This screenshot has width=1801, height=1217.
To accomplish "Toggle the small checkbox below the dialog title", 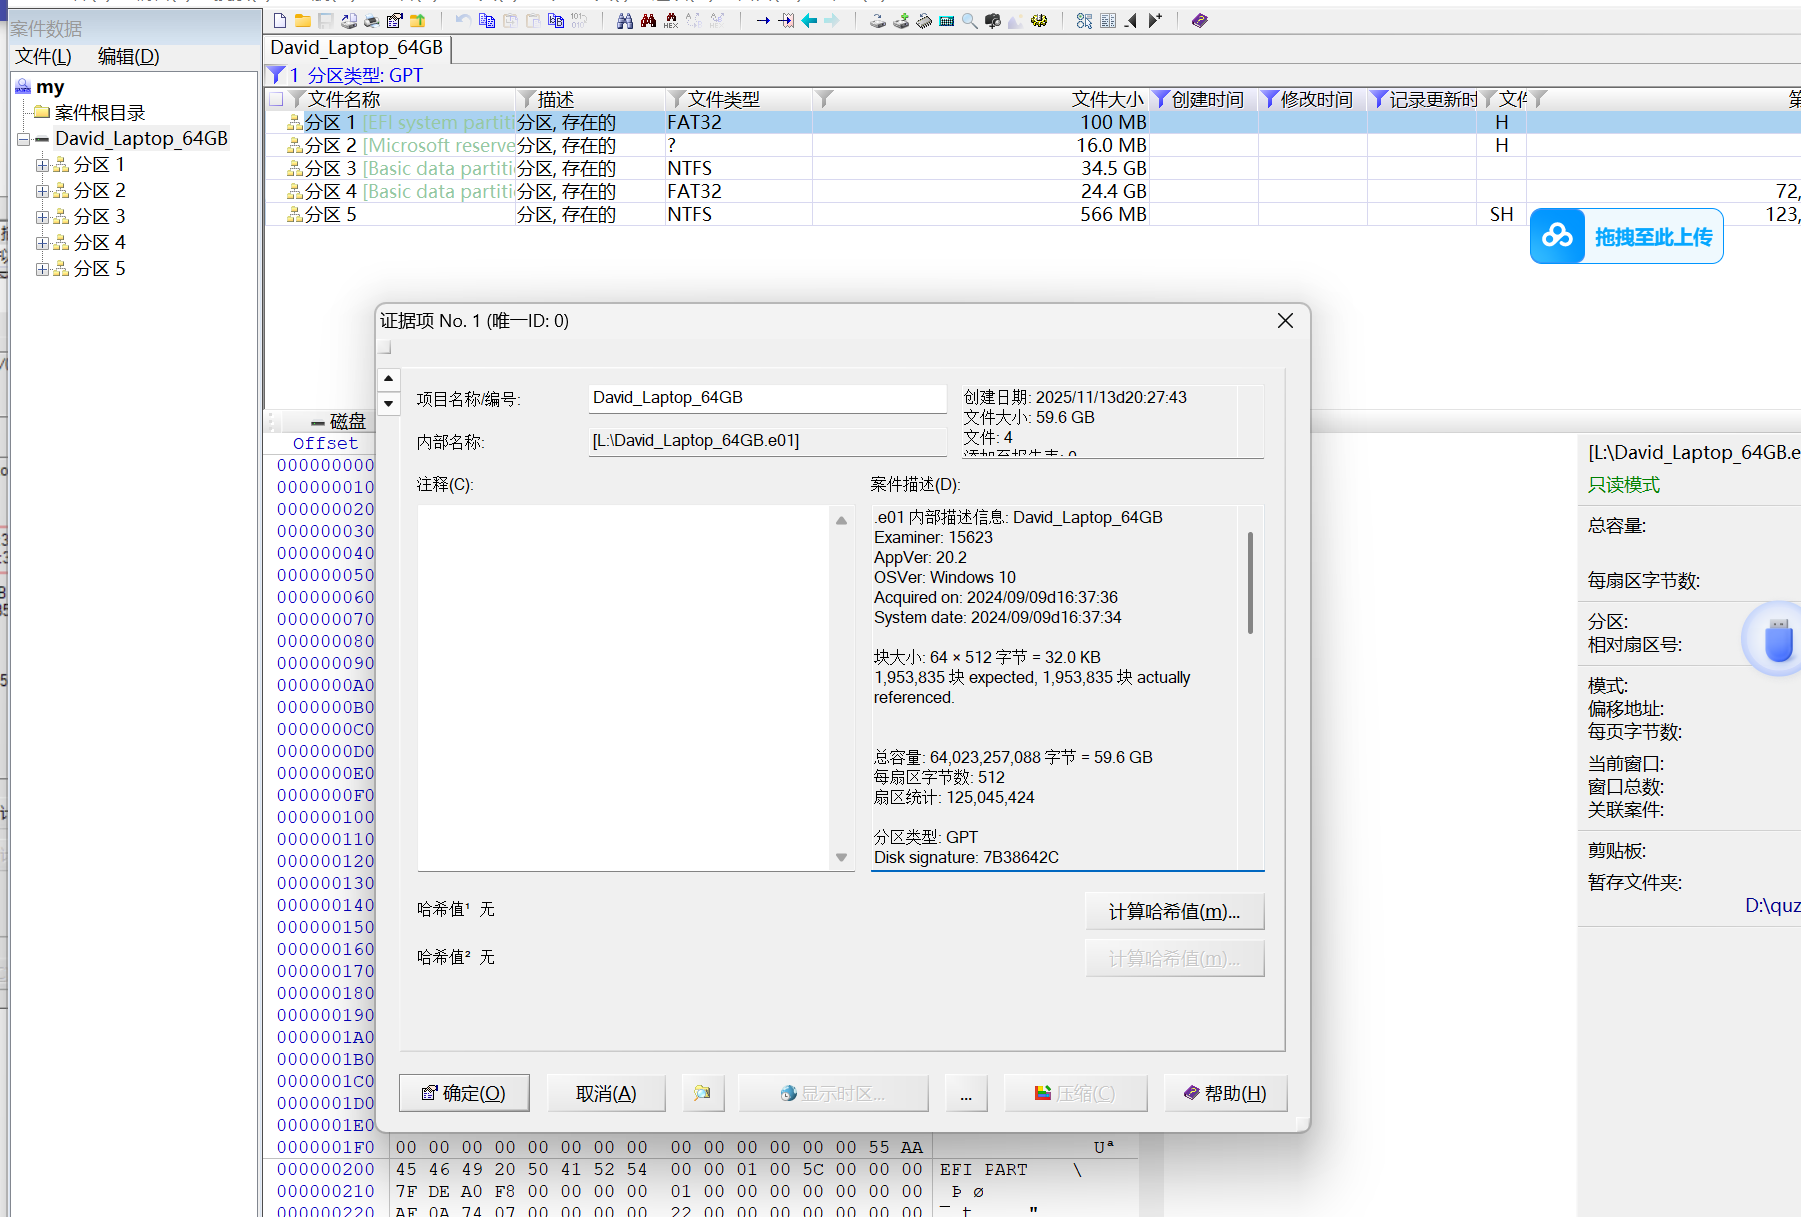I will click(x=383, y=346).
